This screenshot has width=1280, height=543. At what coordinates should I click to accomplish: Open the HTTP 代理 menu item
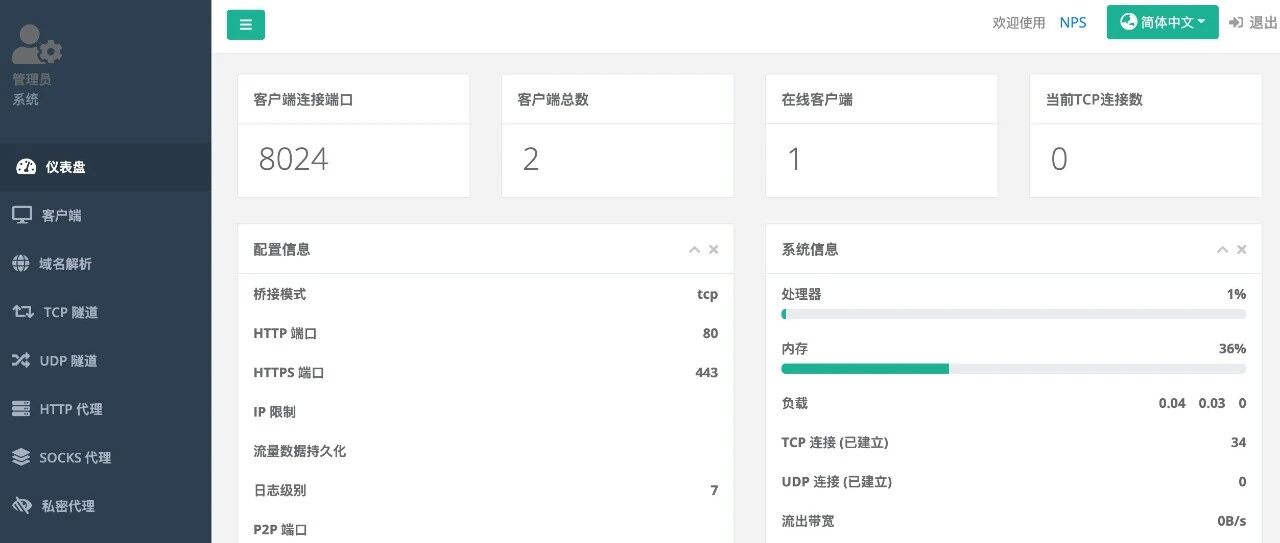coord(105,409)
